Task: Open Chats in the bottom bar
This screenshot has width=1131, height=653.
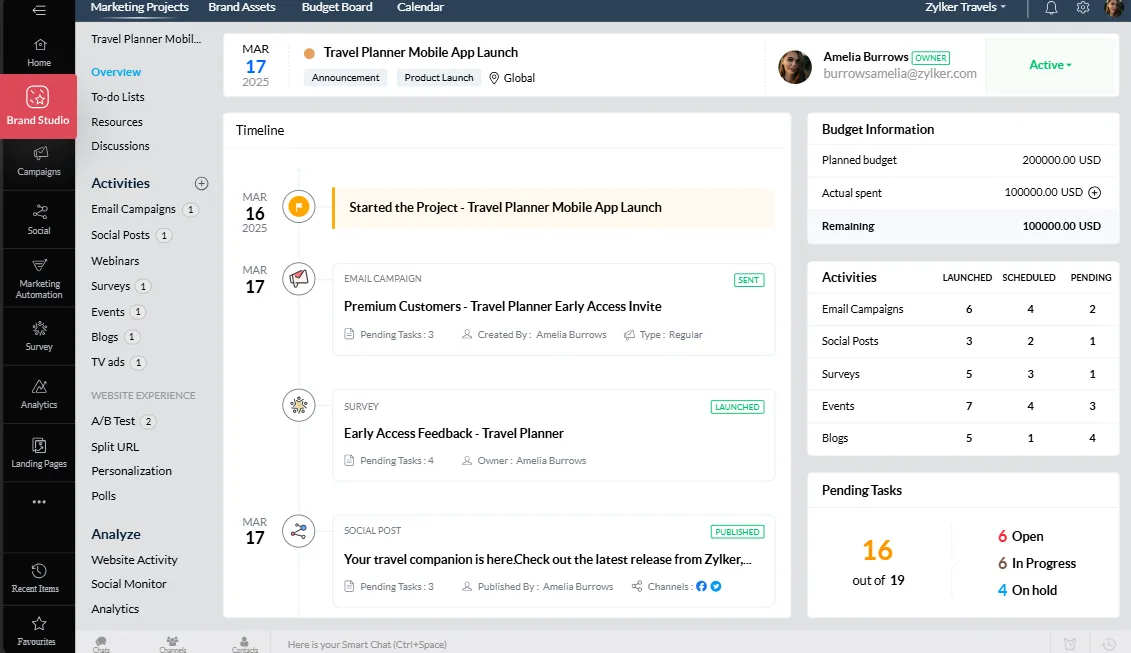Action: 101,644
